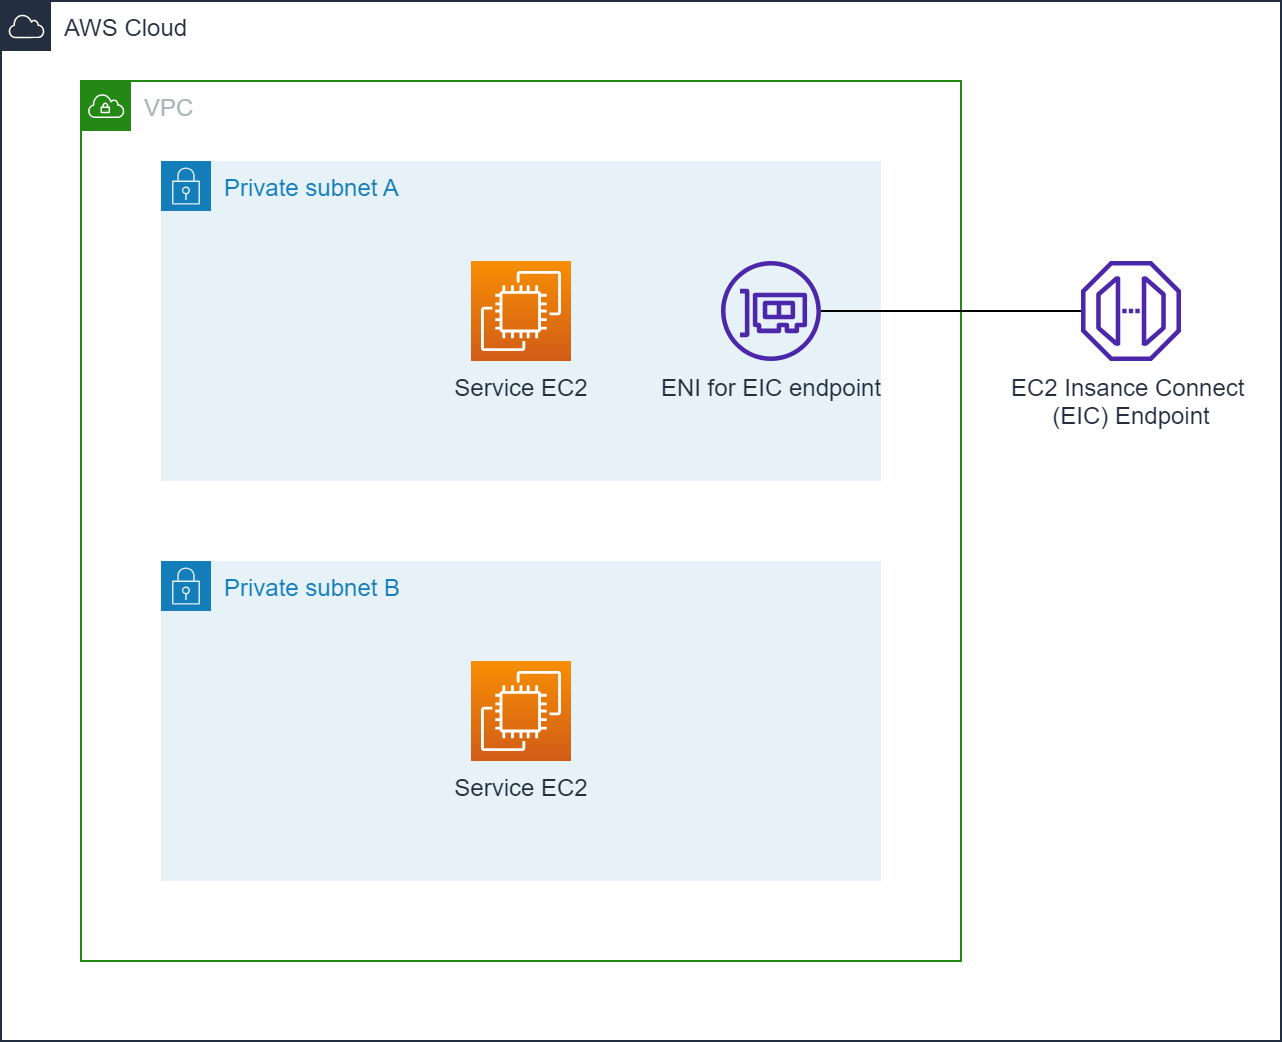Click the AWS Cloud icon in the corner
The height and width of the screenshot is (1042, 1282).
pos(26,27)
